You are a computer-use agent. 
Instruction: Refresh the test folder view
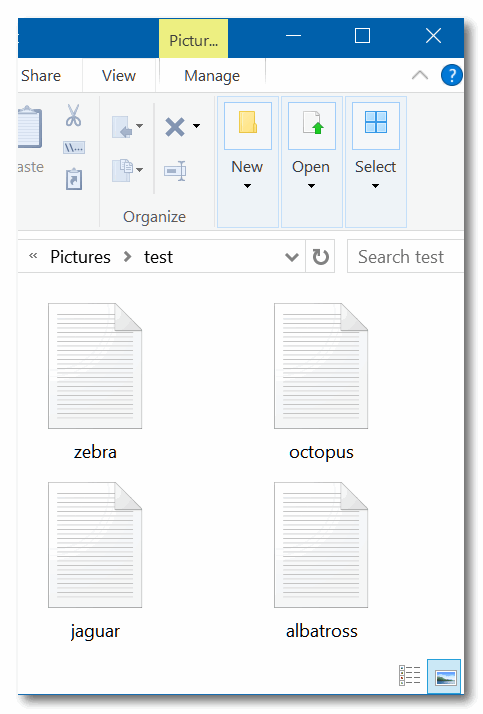320,257
